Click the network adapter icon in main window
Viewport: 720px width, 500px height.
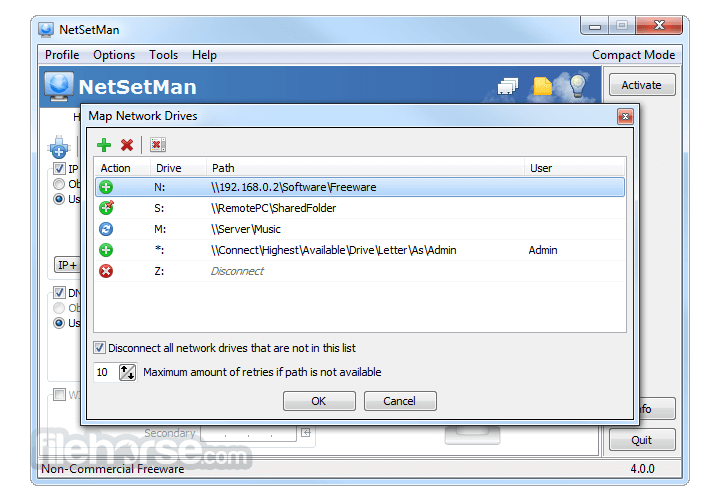click(x=58, y=147)
